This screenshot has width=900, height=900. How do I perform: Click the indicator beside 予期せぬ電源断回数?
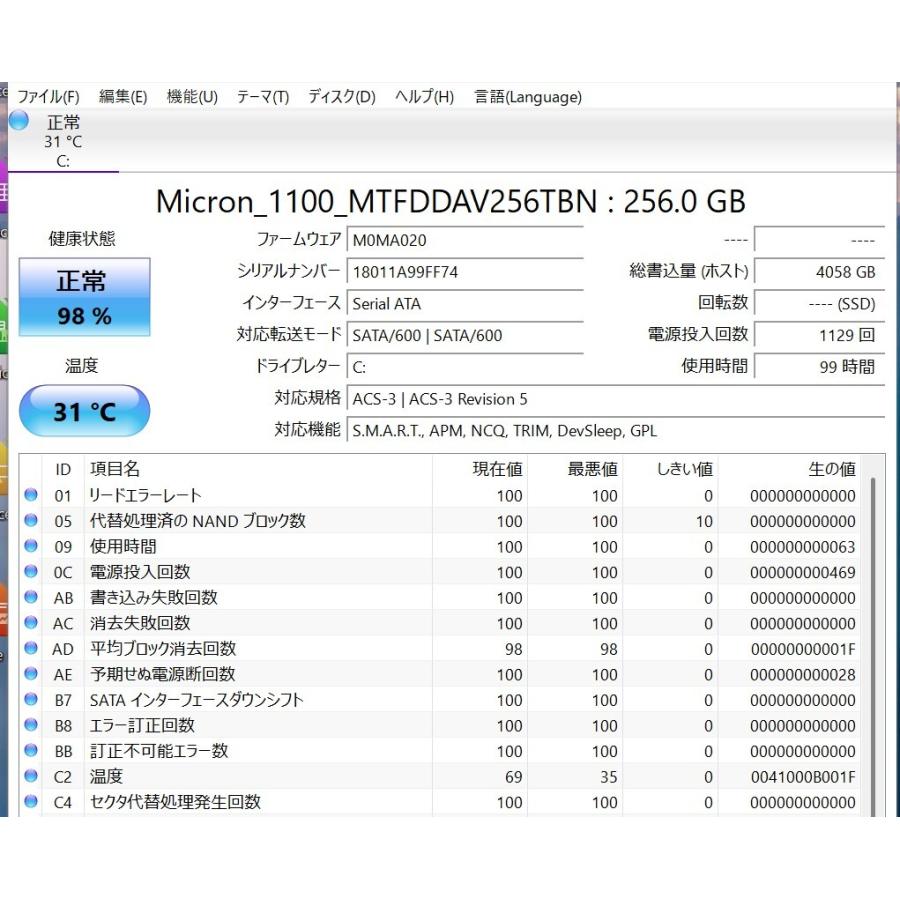tap(31, 674)
